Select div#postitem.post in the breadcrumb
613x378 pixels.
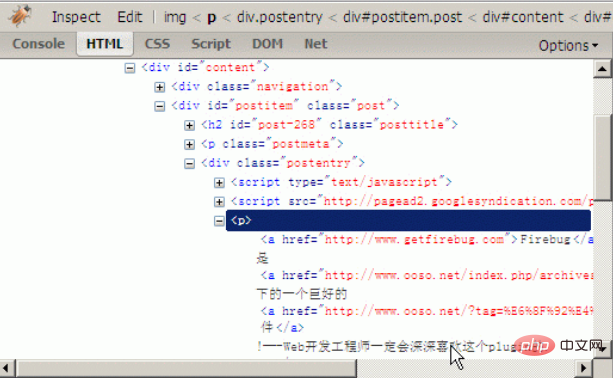pyautogui.click(x=402, y=17)
